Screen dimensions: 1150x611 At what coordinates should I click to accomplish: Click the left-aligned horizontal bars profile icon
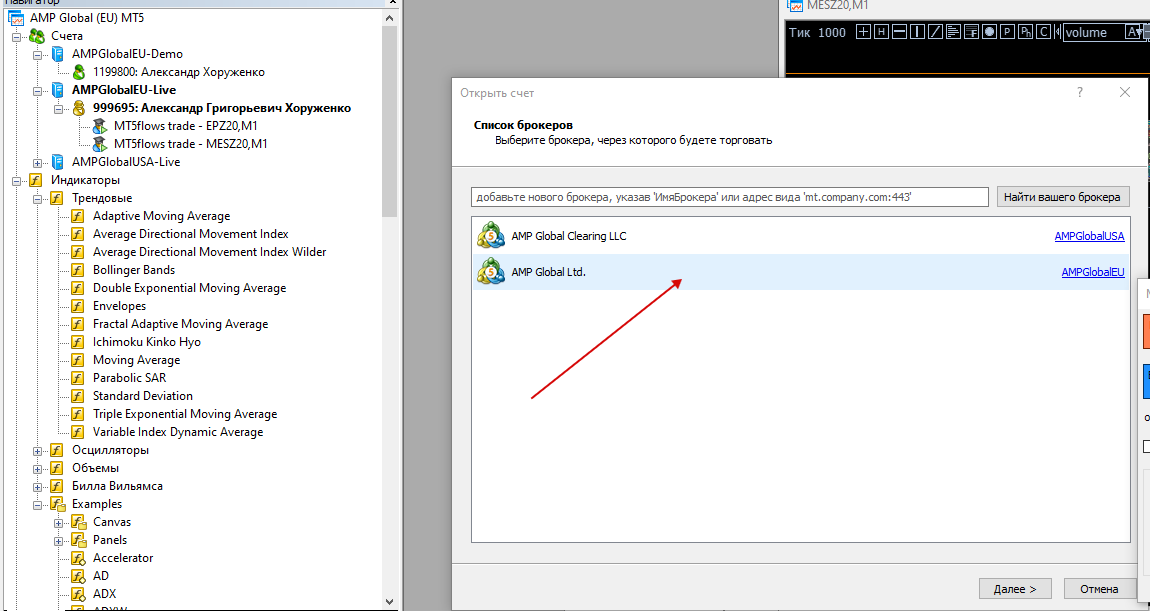pos(953,32)
